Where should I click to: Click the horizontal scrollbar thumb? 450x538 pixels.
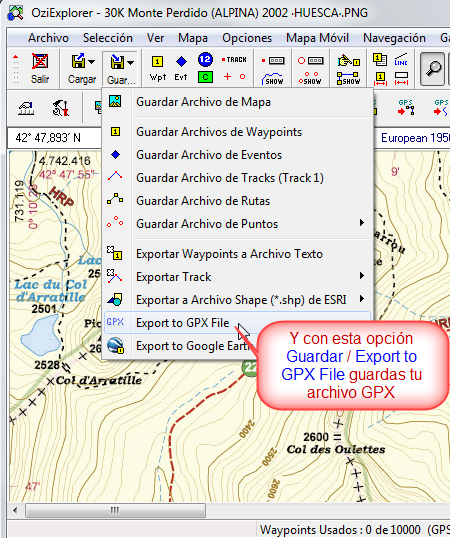[115, 510]
